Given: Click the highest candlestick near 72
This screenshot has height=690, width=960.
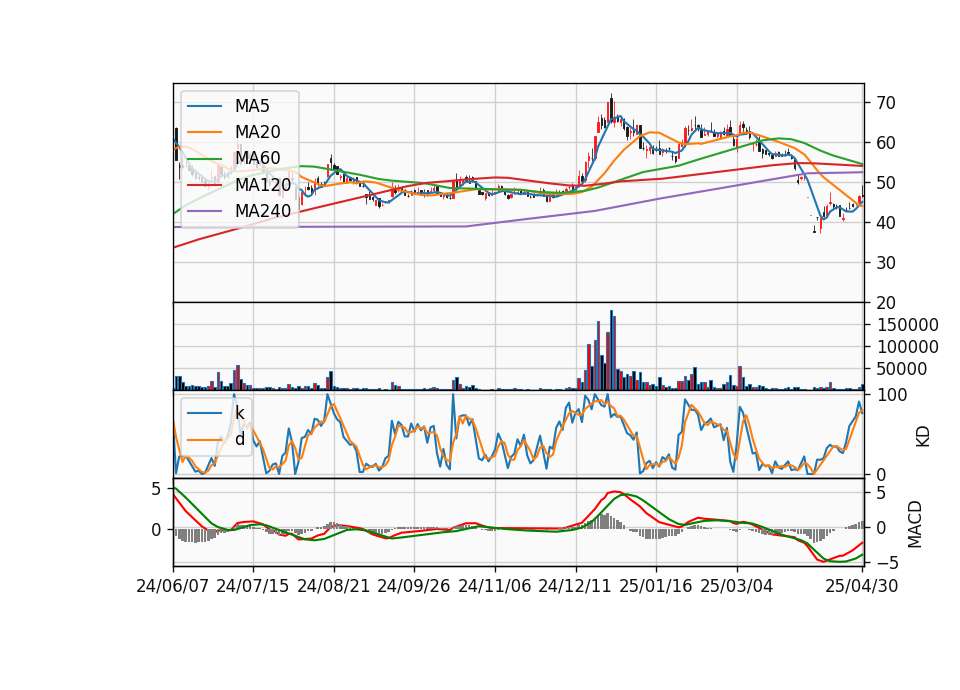Looking at the screenshot, I should 611,107.
